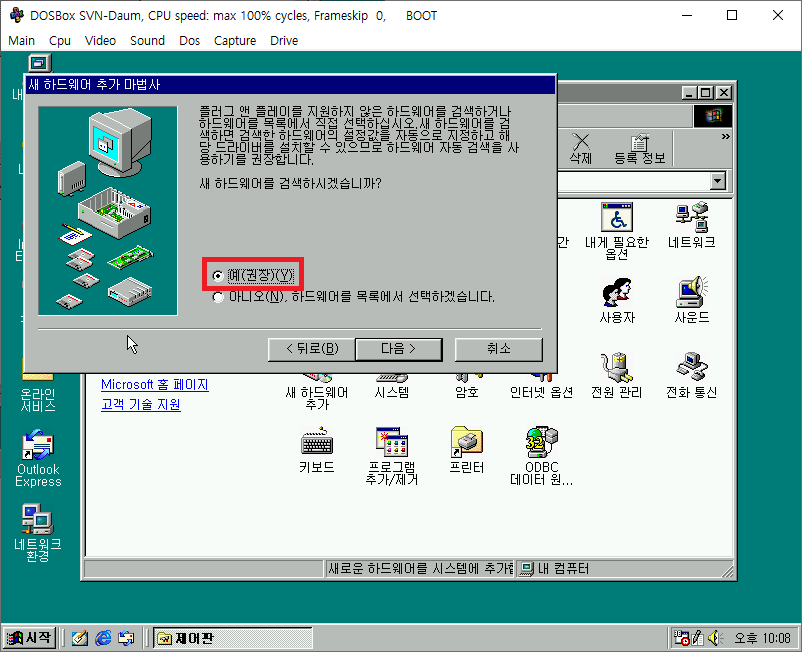Open the Main menu in DOSBox
Image resolution: width=802 pixels, height=652 pixels.
[x=21, y=40]
